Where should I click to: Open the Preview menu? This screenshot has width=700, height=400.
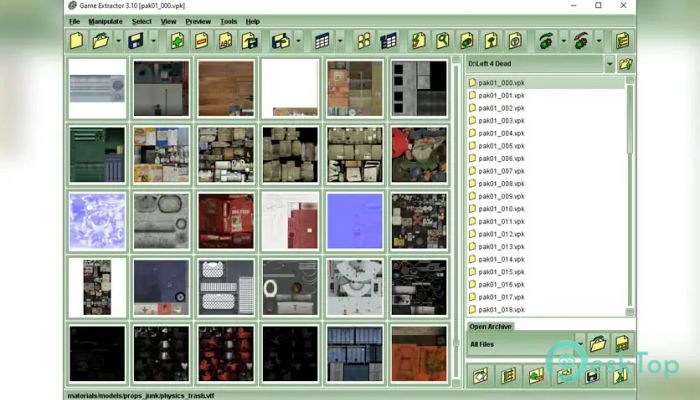click(x=198, y=21)
